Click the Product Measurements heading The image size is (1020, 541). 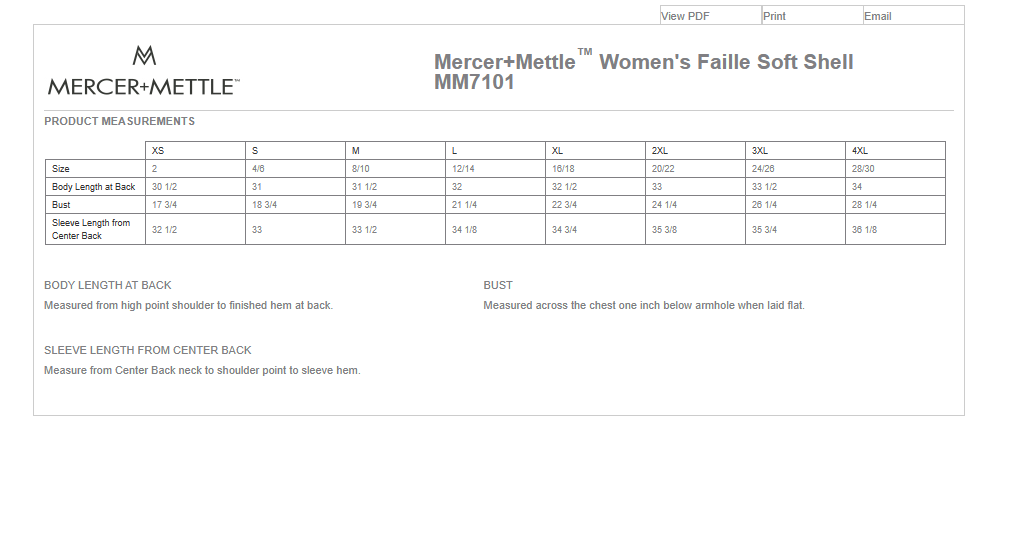click(120, 121)
